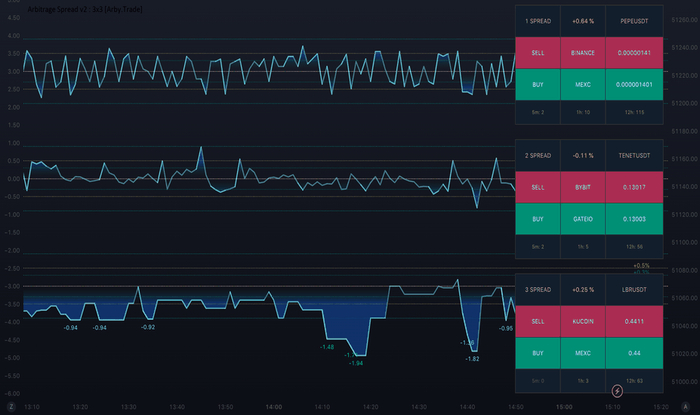Select the BINANCE exchange cell

(x=583, y=53)
